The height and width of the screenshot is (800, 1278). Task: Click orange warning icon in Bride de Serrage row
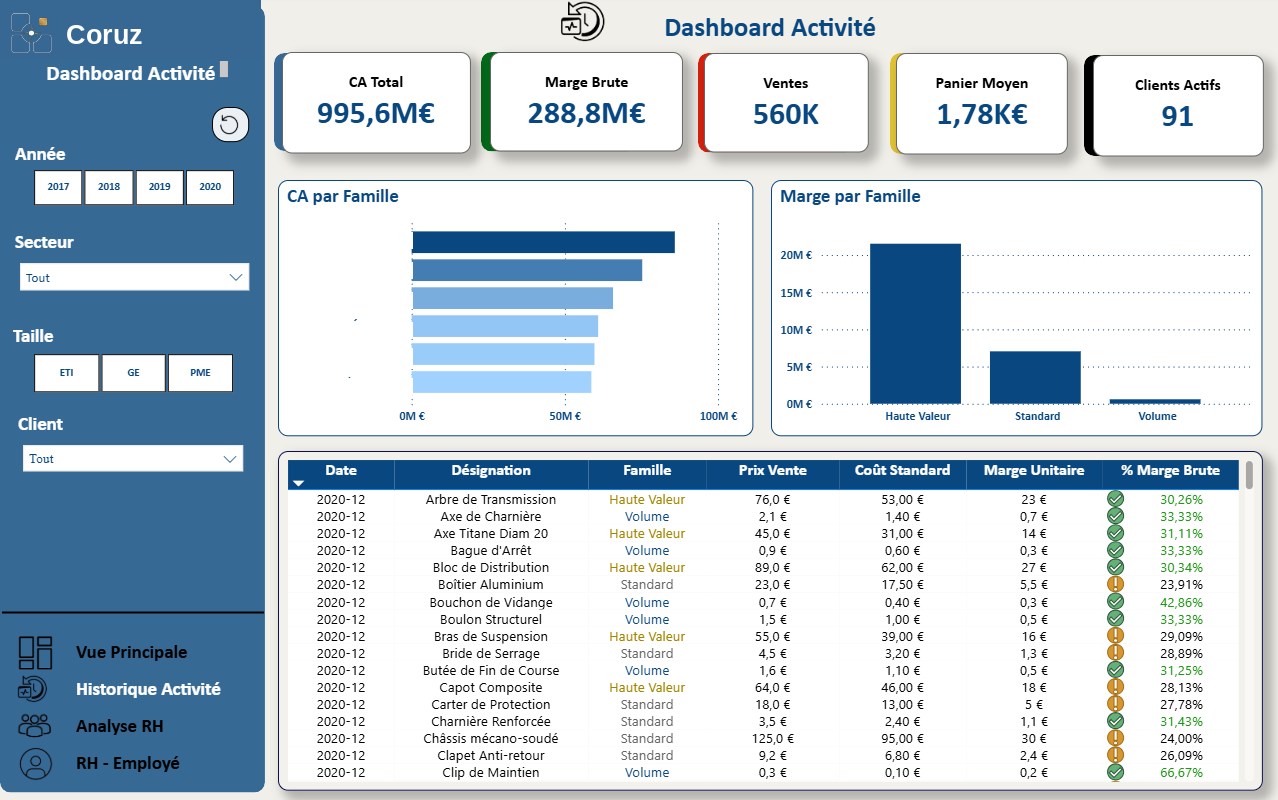(1115, 653)
